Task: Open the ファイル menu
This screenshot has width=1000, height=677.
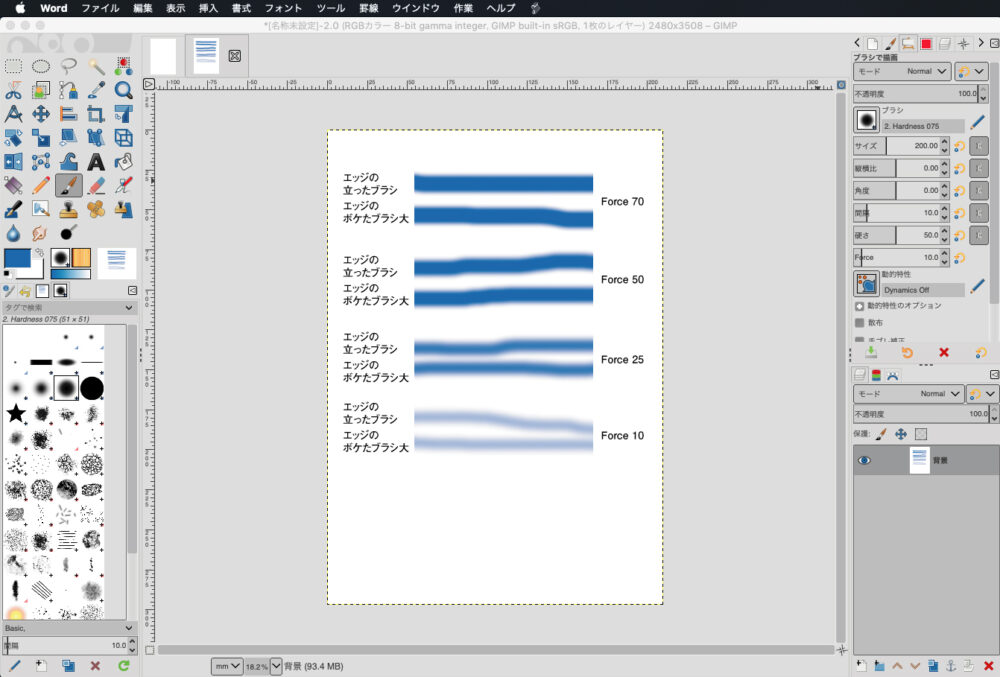Action: tap(100, 8)
